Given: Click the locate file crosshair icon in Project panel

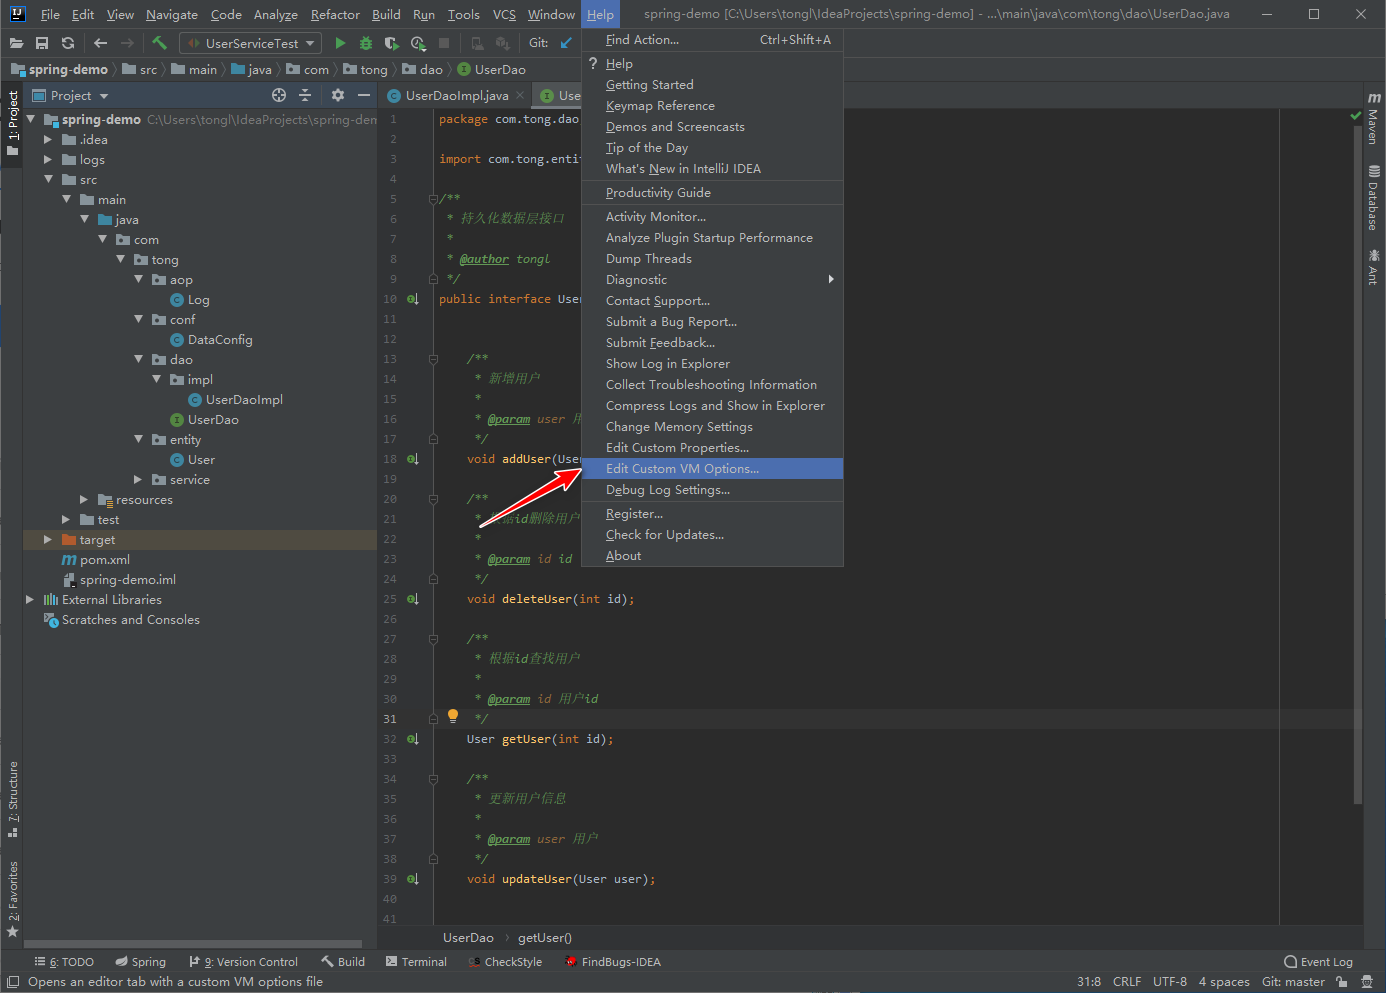Looking at the screenshot, I should click(x=279, y=95).
